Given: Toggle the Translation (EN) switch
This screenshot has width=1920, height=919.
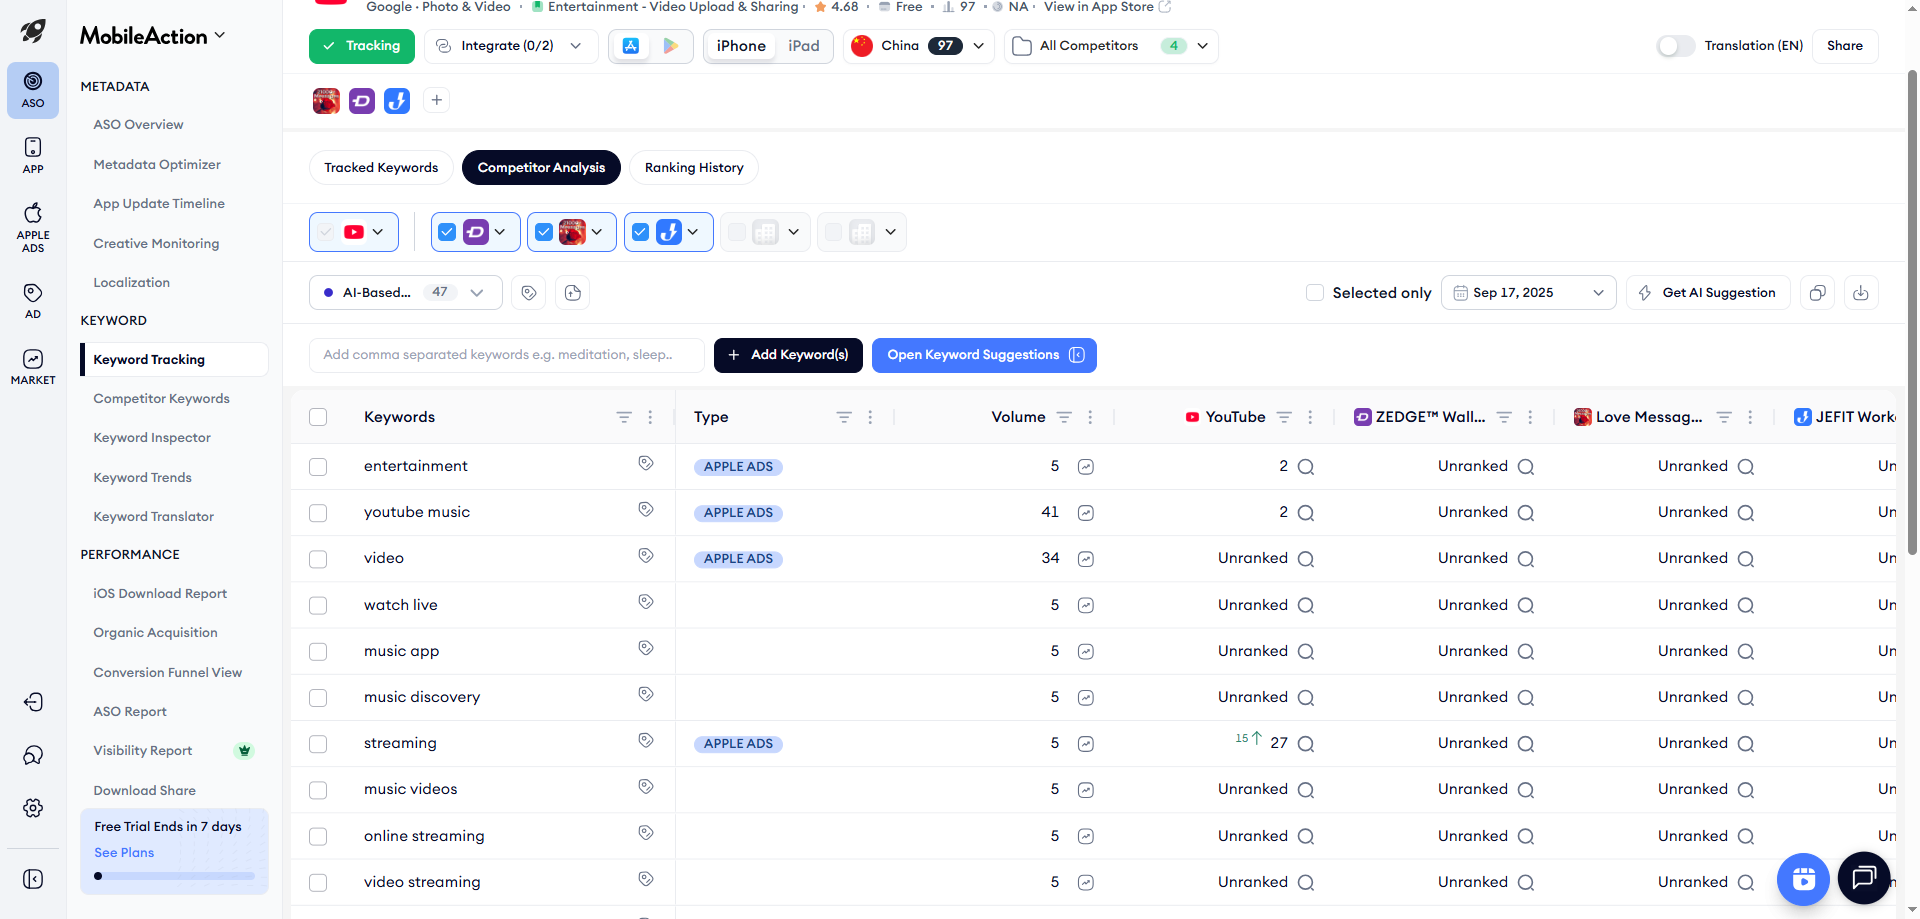Looking at the screenshot, I should point(1675,46).
